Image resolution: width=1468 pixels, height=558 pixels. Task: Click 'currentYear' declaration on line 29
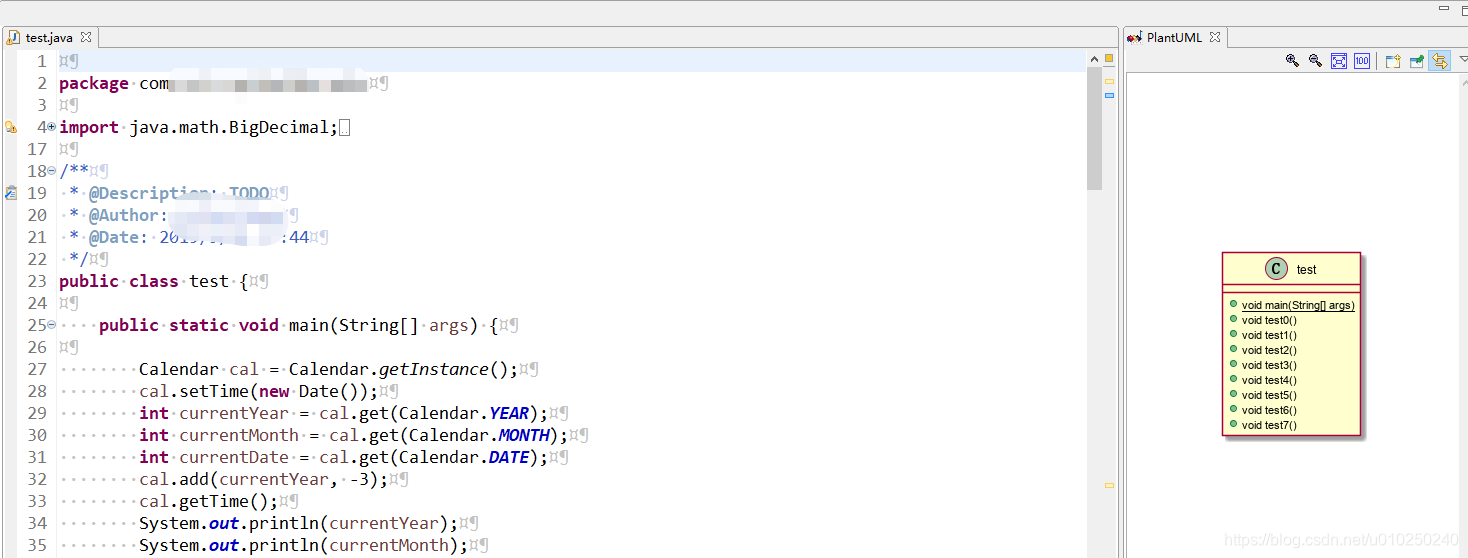coord(234,413)
